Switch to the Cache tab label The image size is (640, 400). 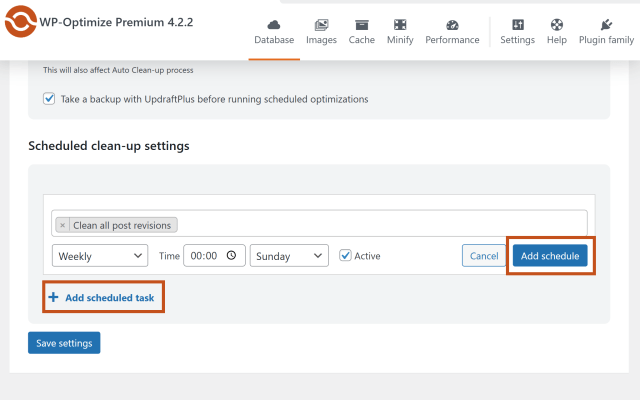[362, 40]
